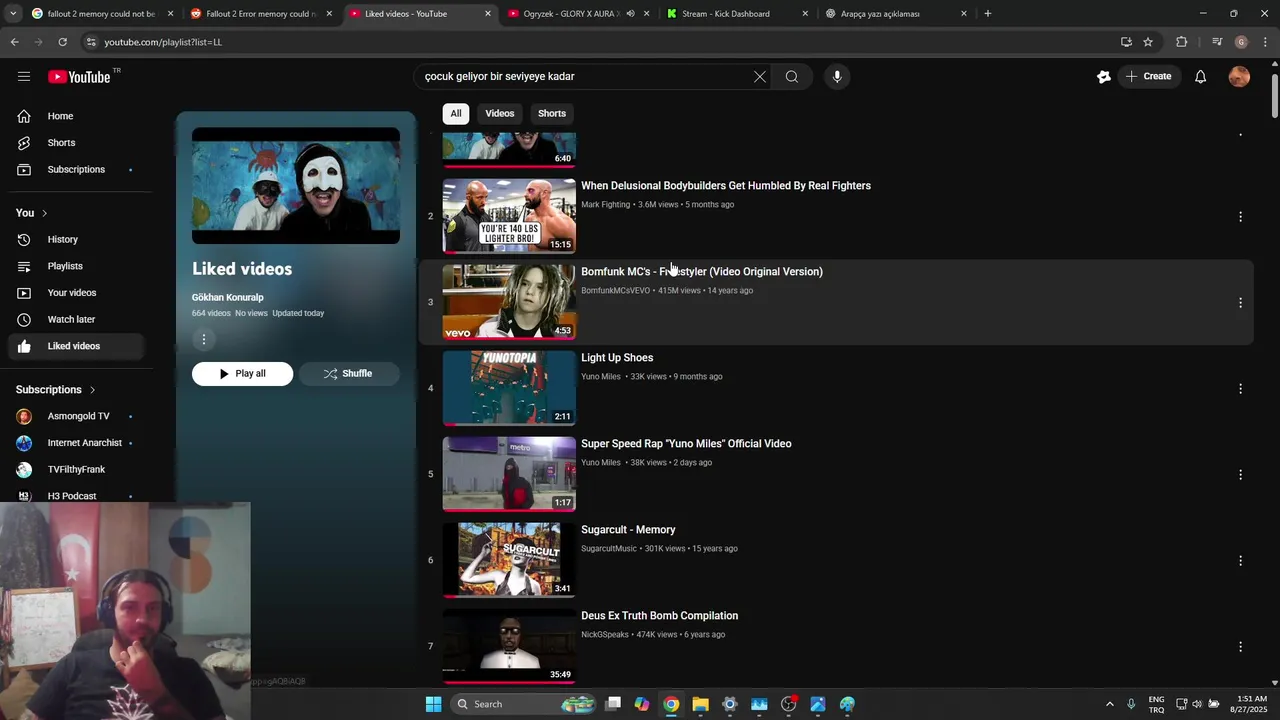Open Chrome three-dot menu

click(1265, 42)
